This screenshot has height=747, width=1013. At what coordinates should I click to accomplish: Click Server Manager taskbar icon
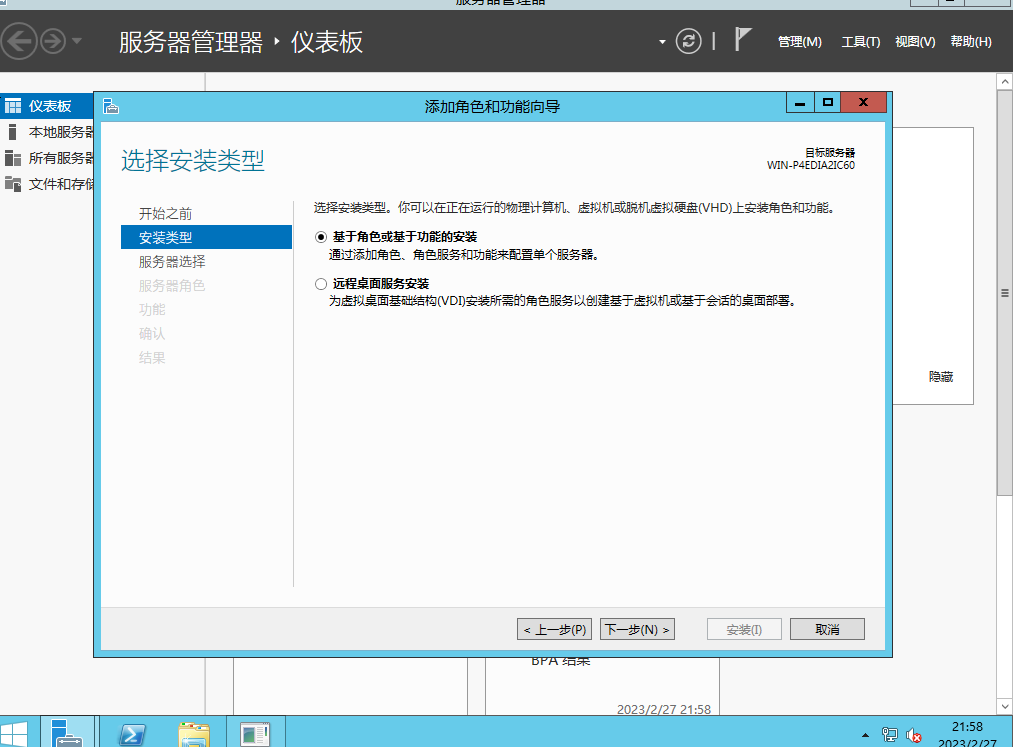coord(68,732)
